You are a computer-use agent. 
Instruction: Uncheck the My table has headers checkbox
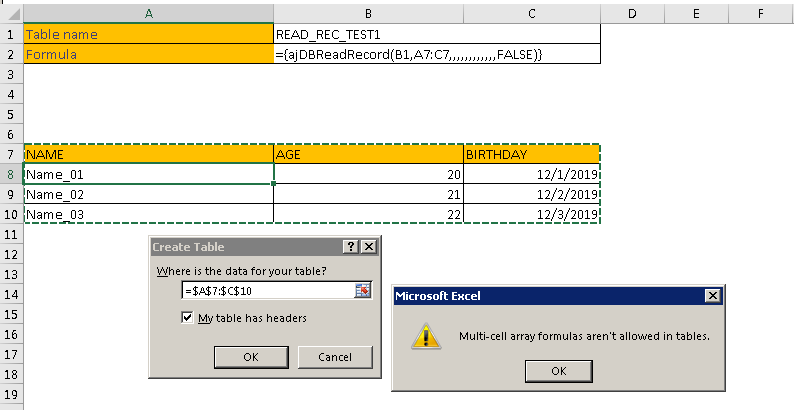point(188,318)
